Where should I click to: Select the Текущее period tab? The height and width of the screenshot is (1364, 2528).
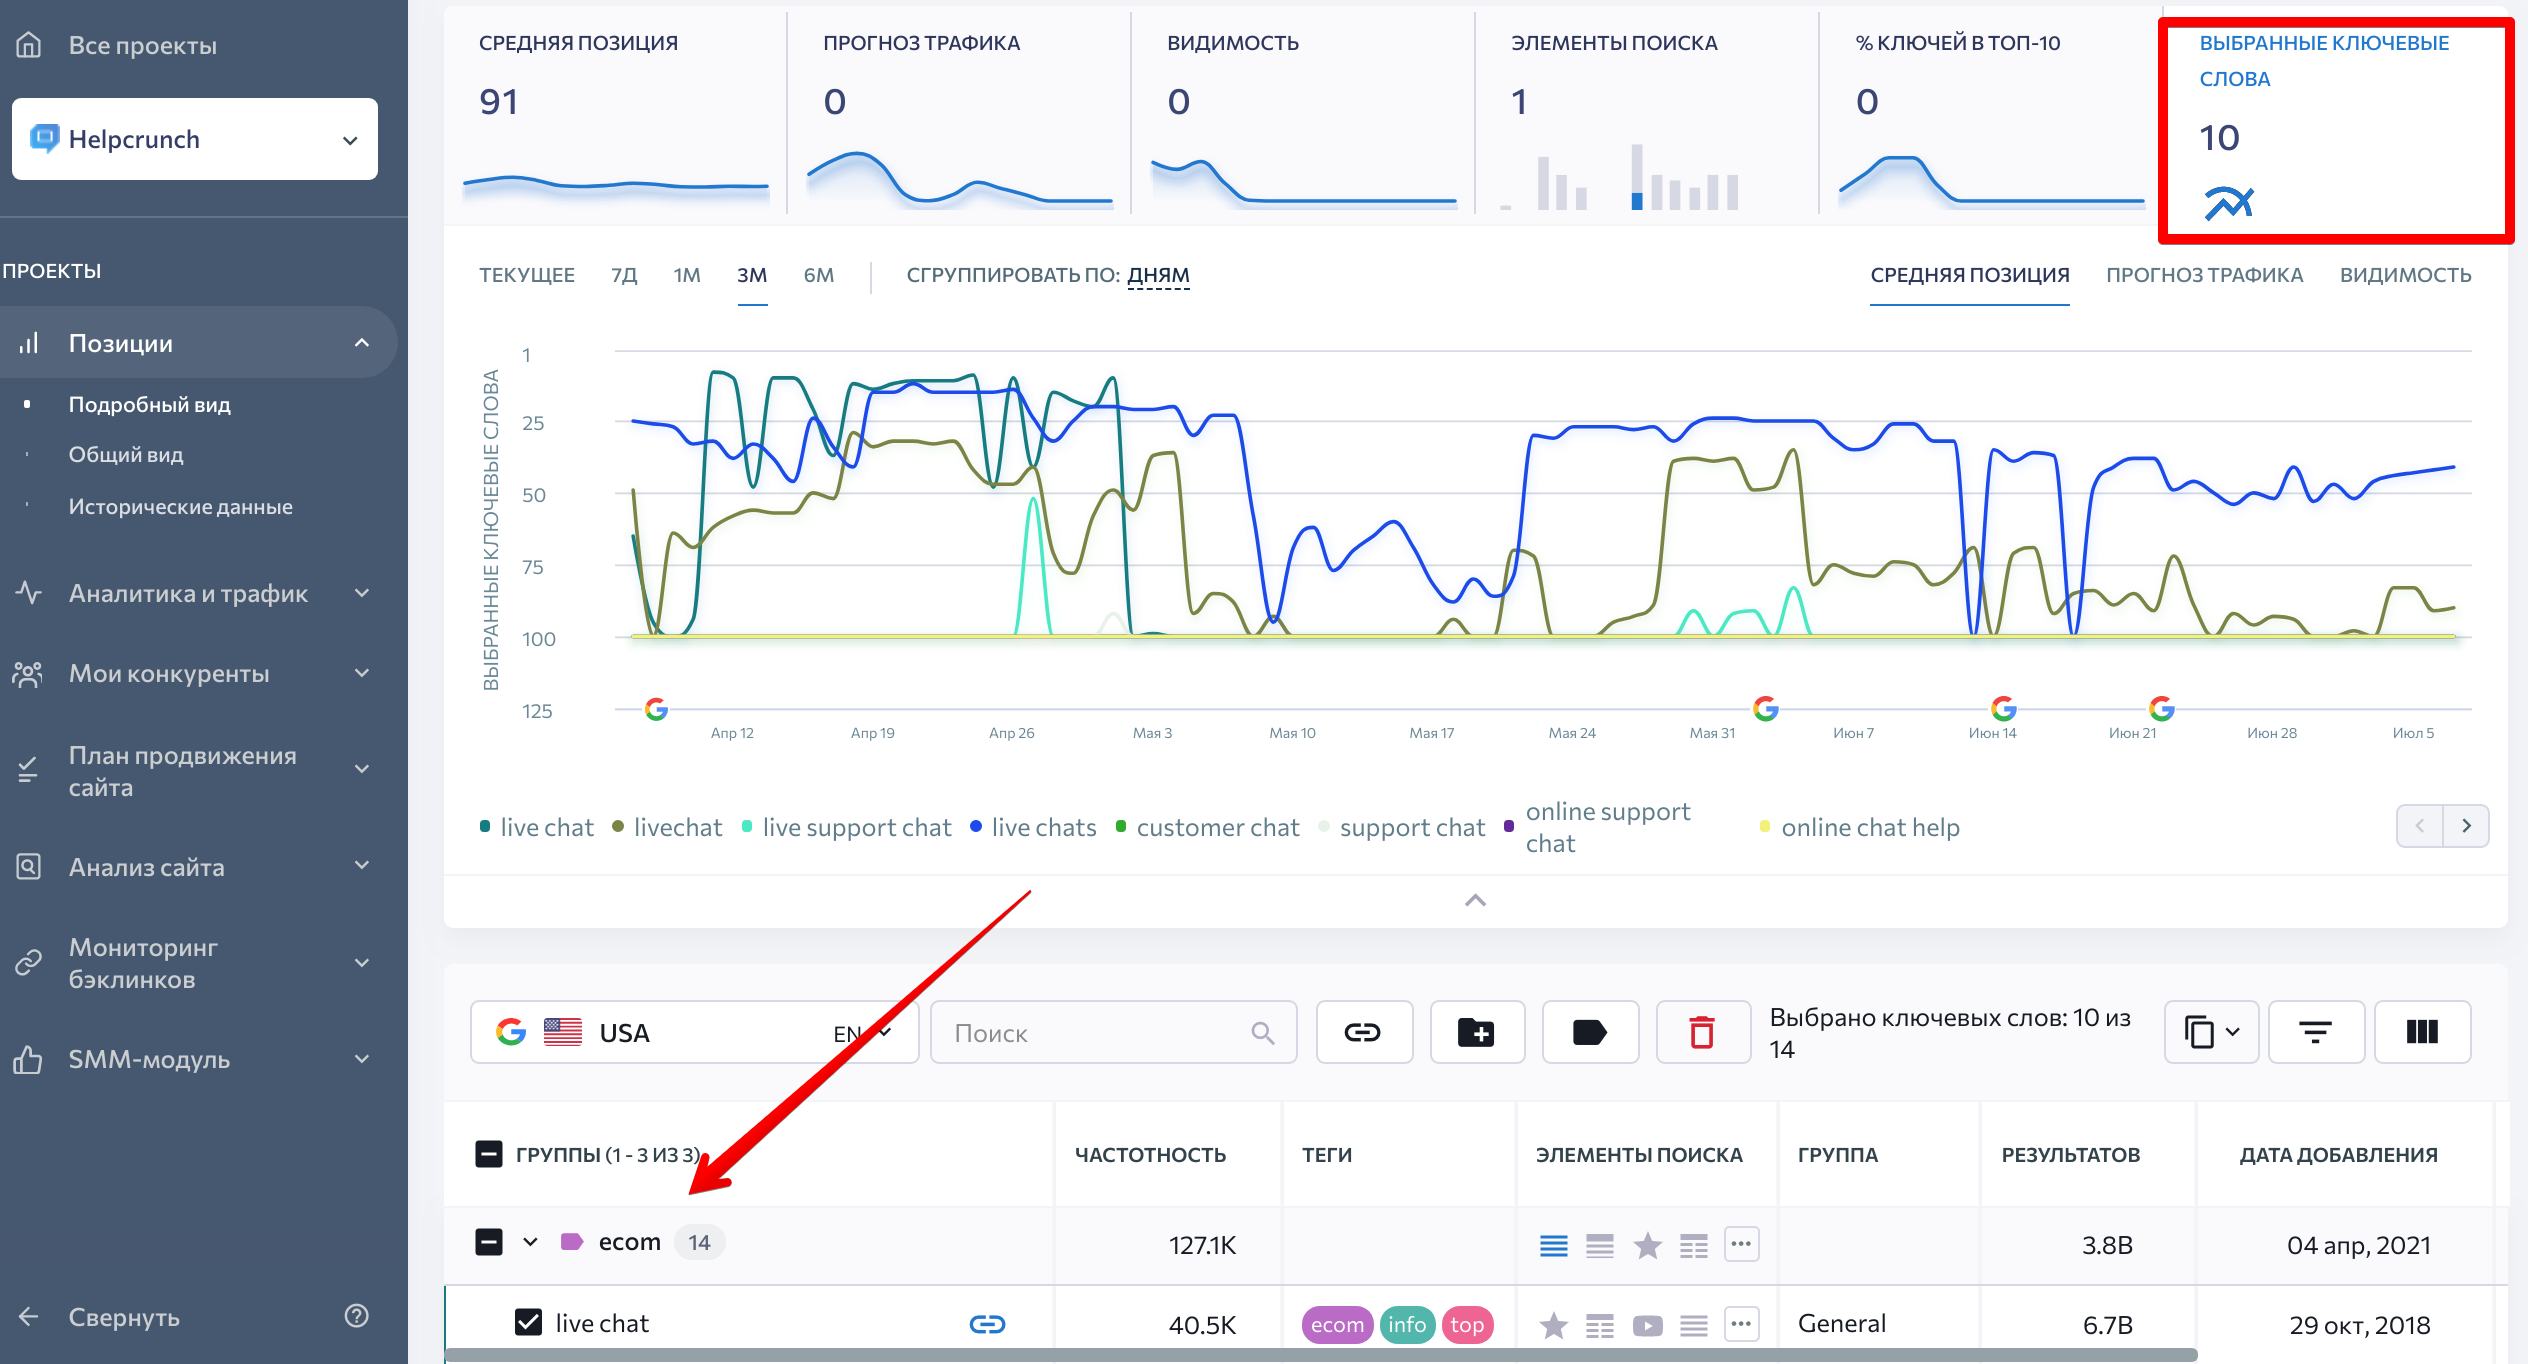527,275
